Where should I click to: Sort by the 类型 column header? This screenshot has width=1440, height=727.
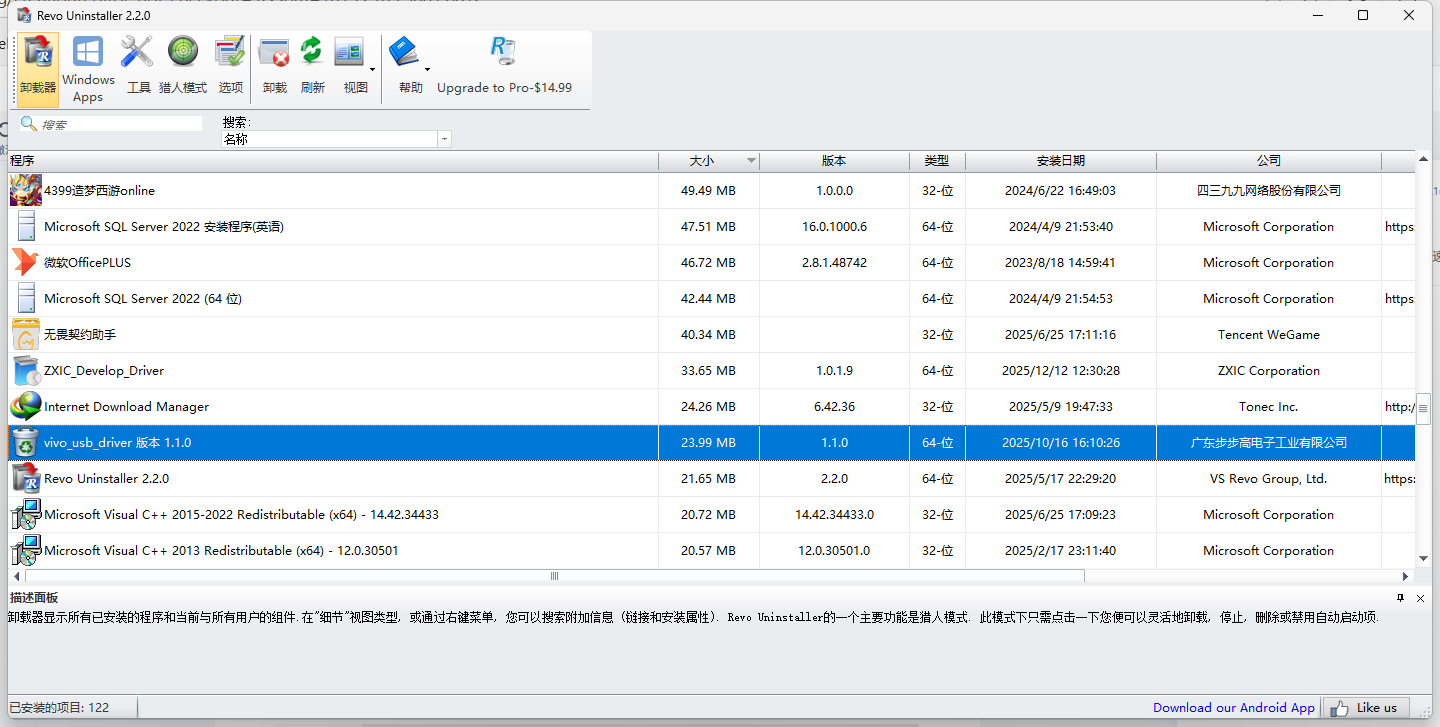pos(937,160)
